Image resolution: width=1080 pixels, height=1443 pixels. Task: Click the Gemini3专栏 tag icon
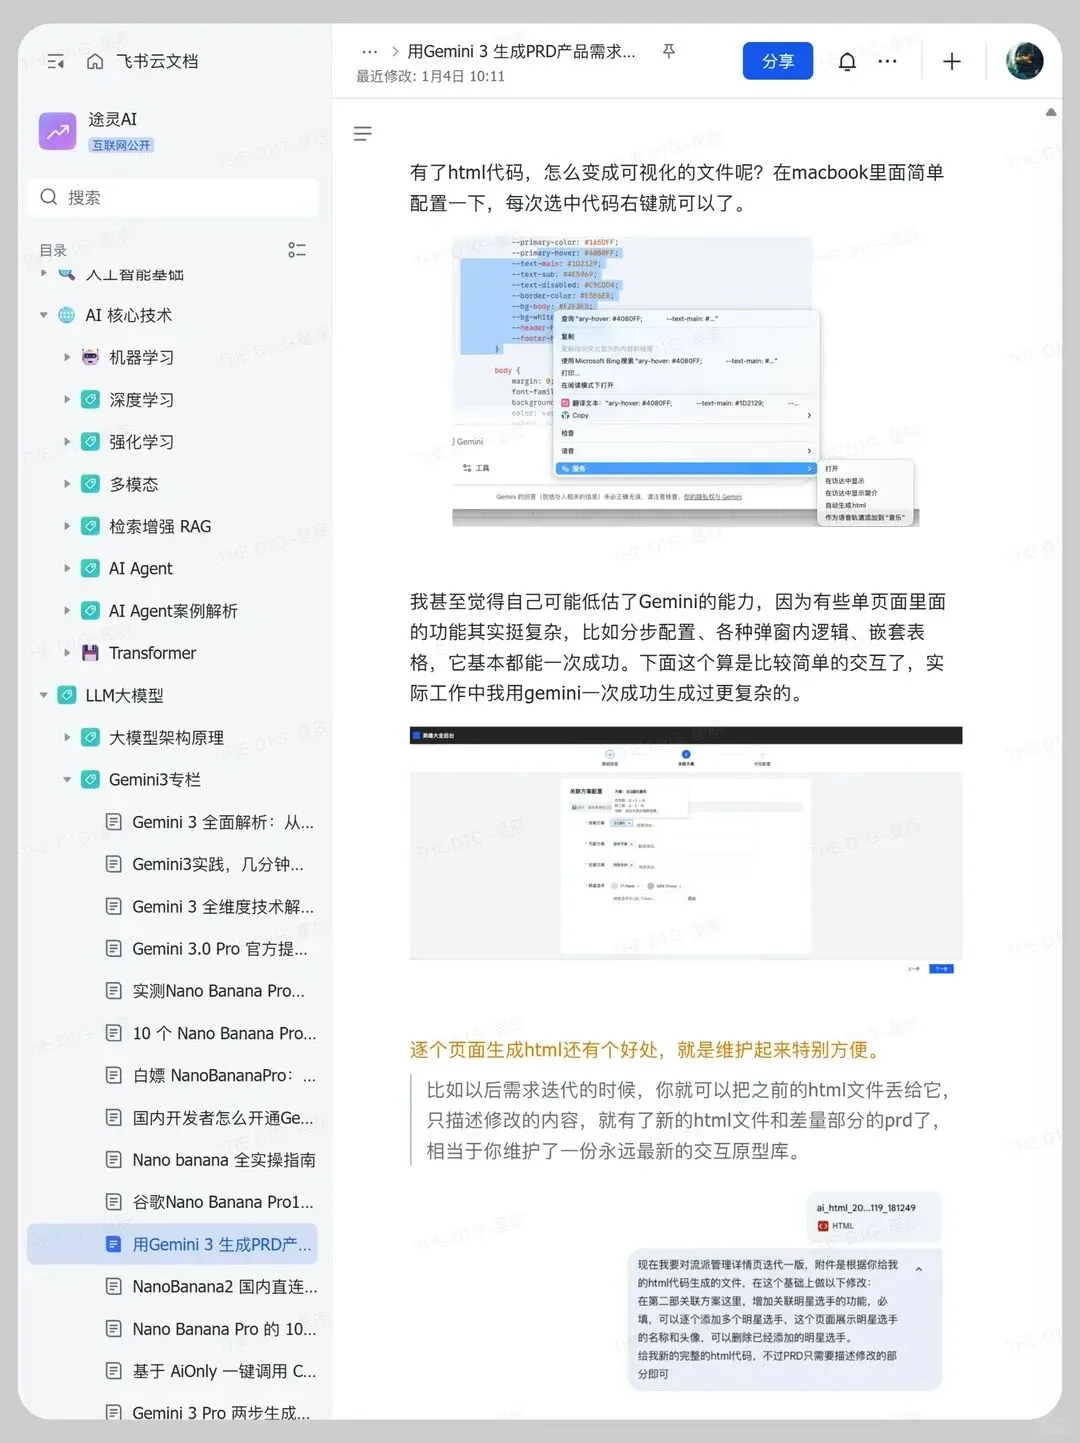coord(90,779)
